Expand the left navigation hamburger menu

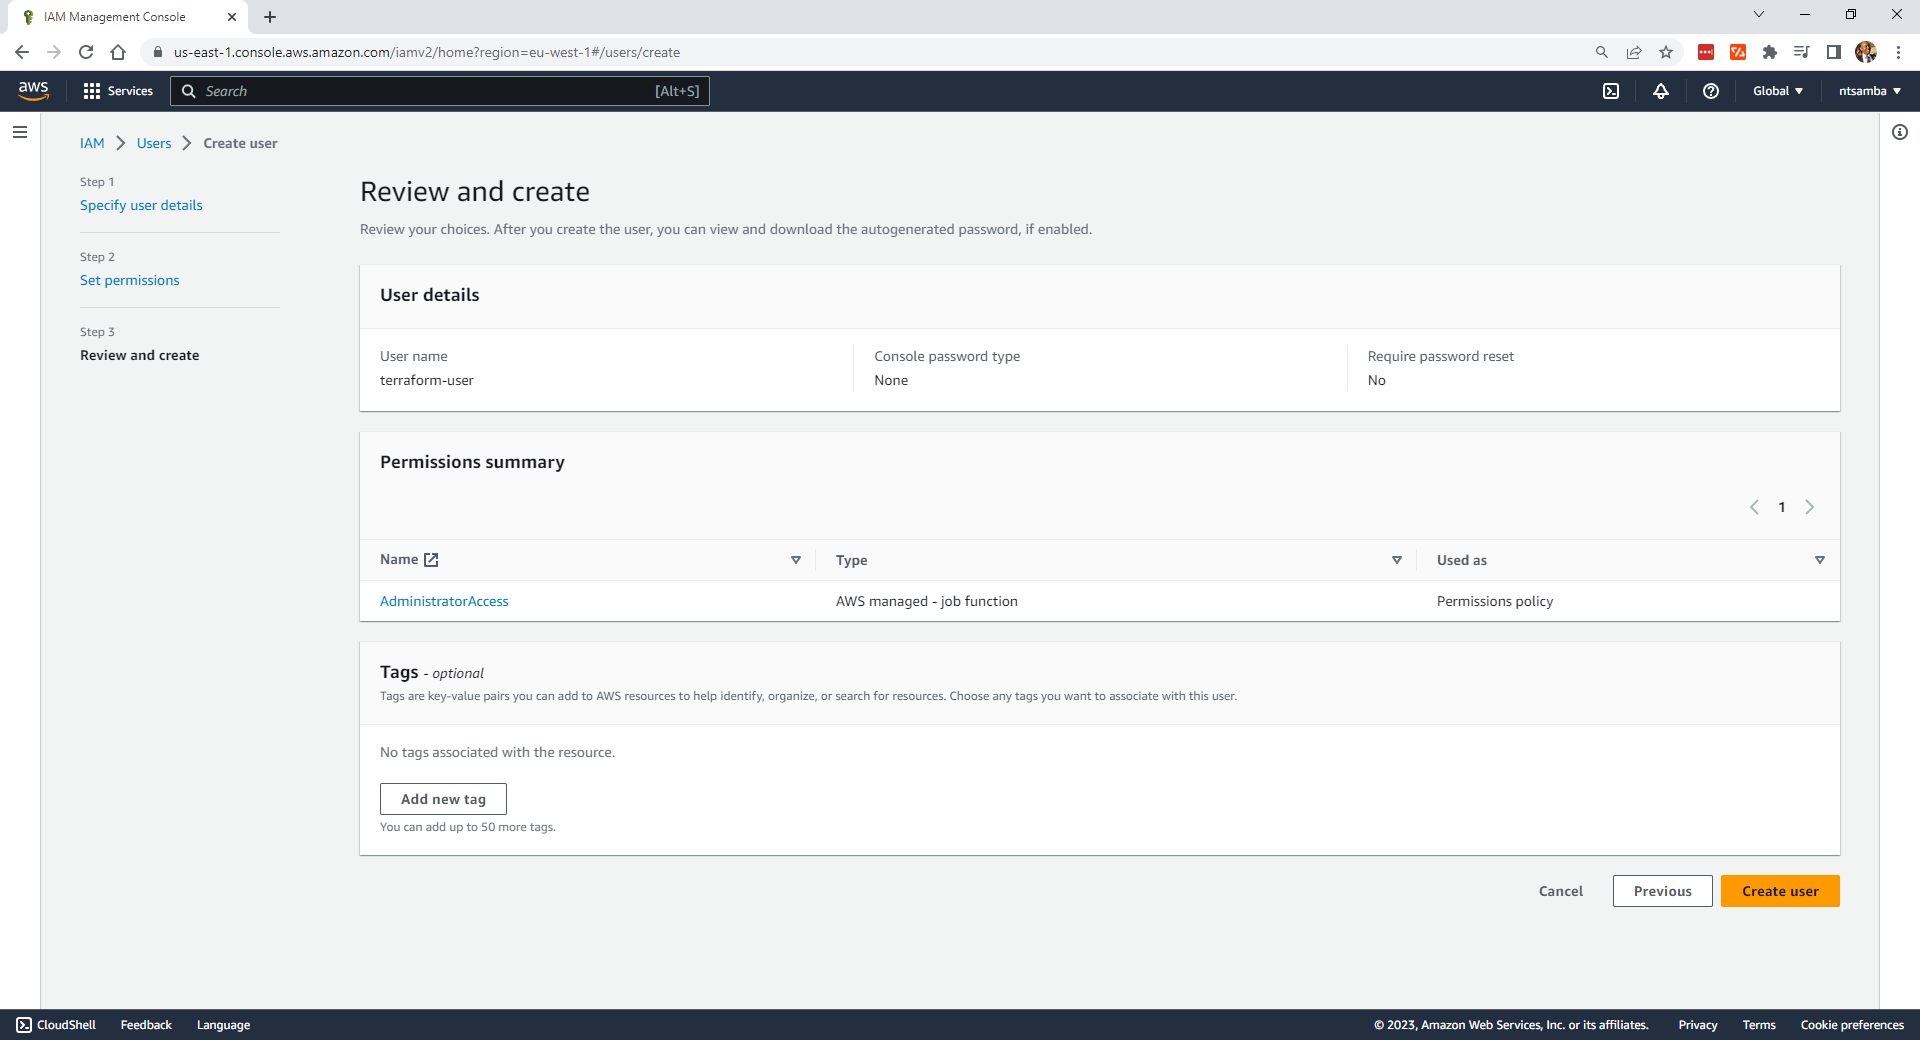point(20,132)
